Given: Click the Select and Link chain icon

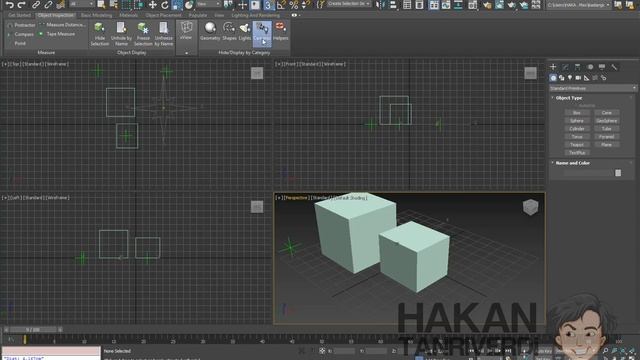Looking at the screenshot, I should tap(36, 5).
